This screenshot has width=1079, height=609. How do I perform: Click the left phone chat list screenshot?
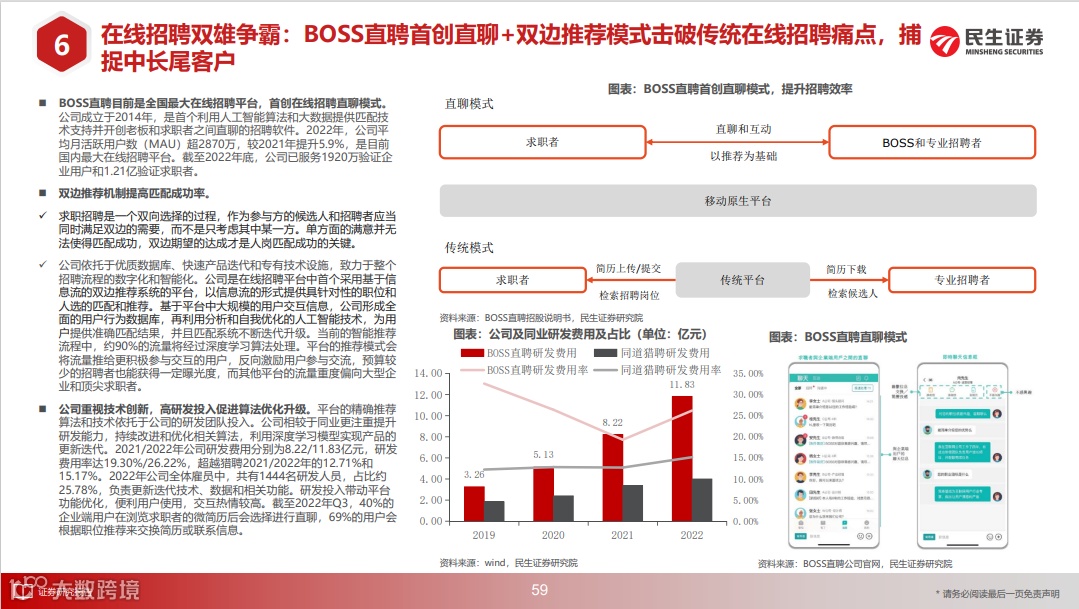pos(835,455)
